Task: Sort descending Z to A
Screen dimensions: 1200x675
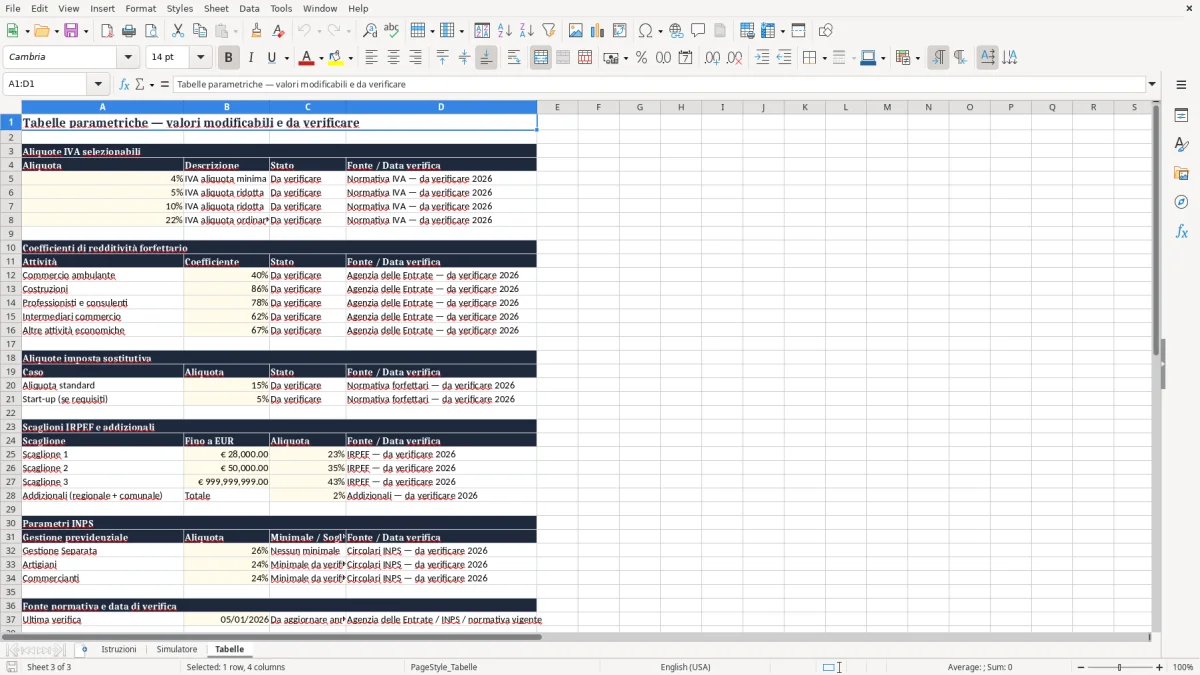Action: tap(527, 31)
